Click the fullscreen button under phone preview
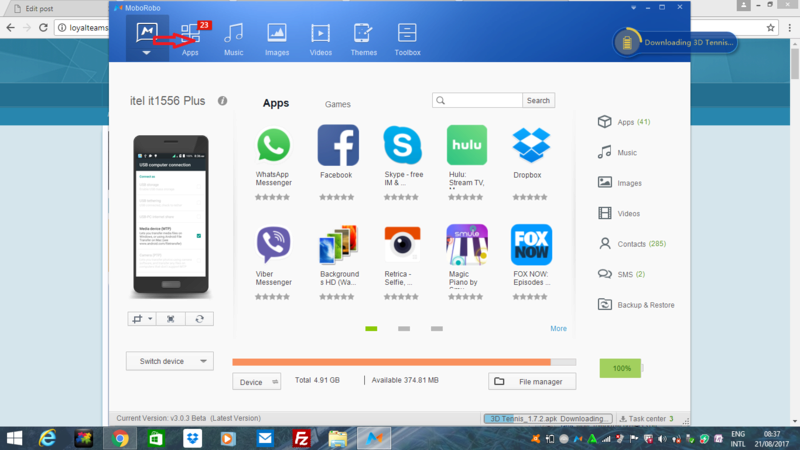Viewport: 800px width, 450px height. pos(171,319)
